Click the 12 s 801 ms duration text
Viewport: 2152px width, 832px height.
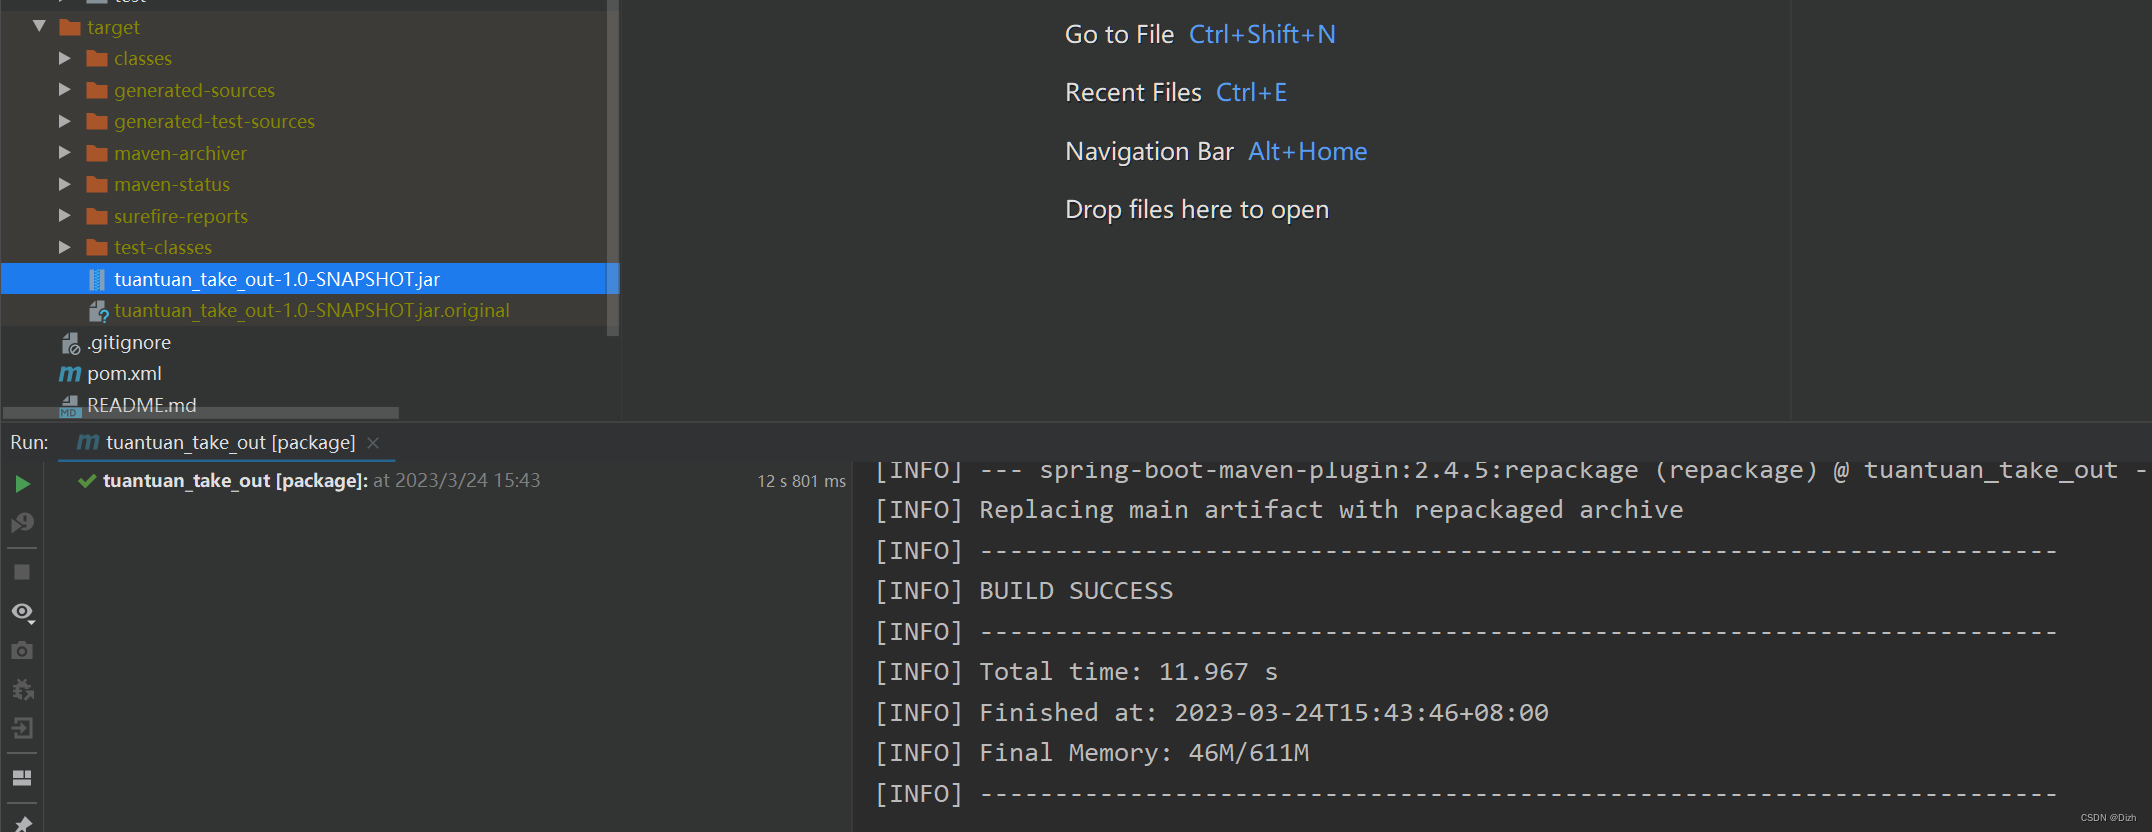tap(802, 482)
